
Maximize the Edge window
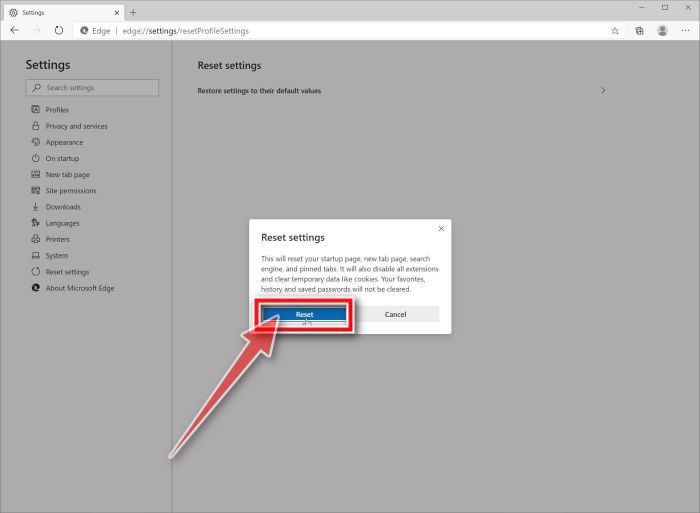point(665,8)
